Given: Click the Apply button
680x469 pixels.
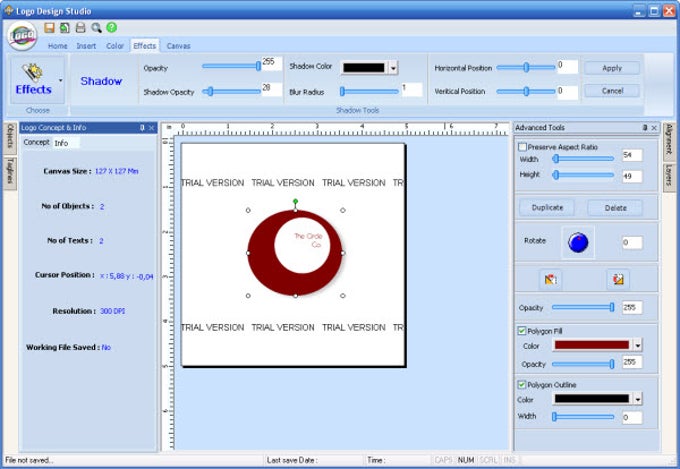Looking at the screenshot, I should (x=612, y=68).
